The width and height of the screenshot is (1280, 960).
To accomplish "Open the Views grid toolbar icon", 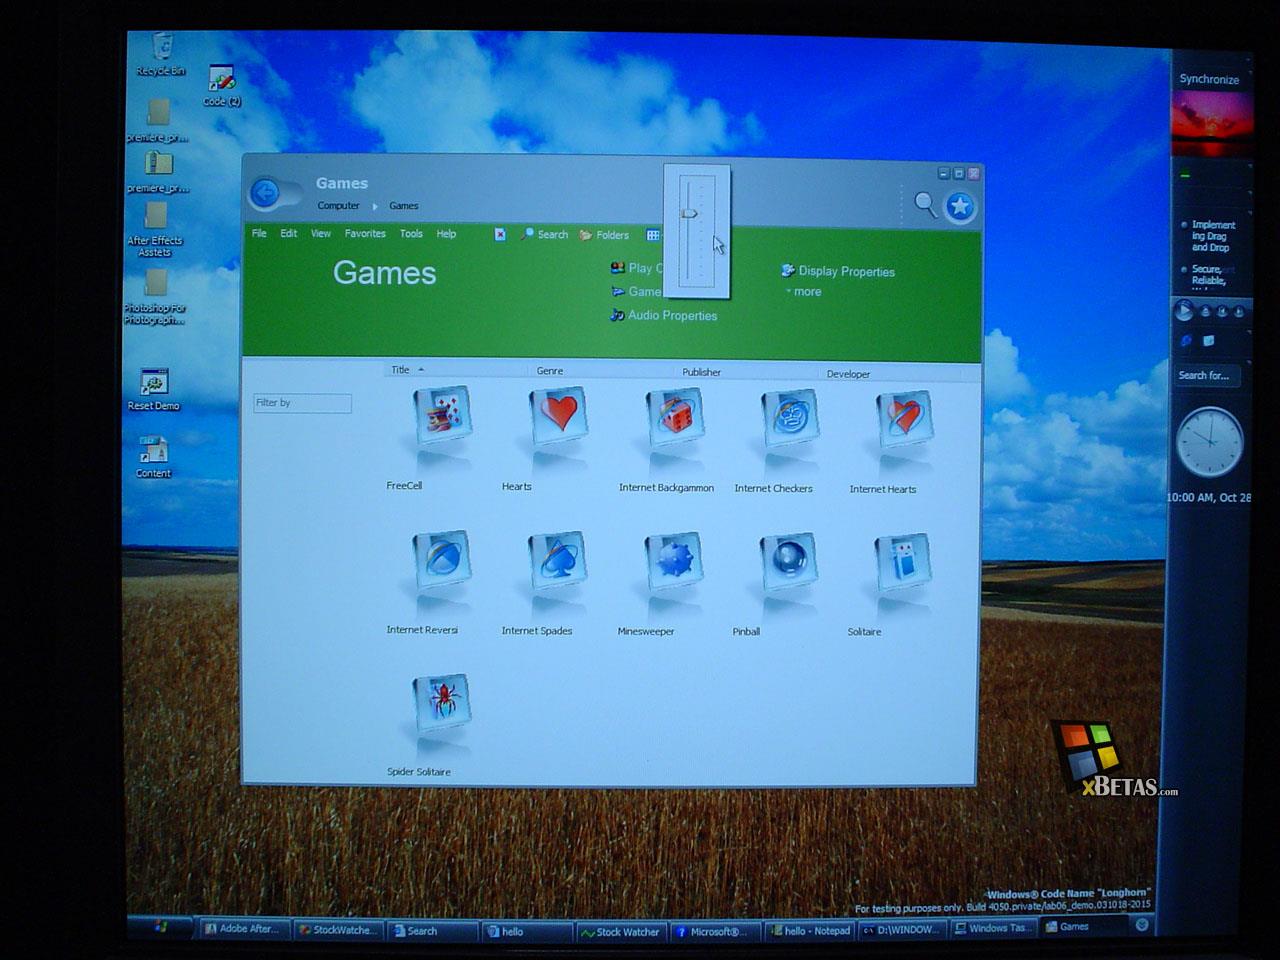I will click(653, 235).
